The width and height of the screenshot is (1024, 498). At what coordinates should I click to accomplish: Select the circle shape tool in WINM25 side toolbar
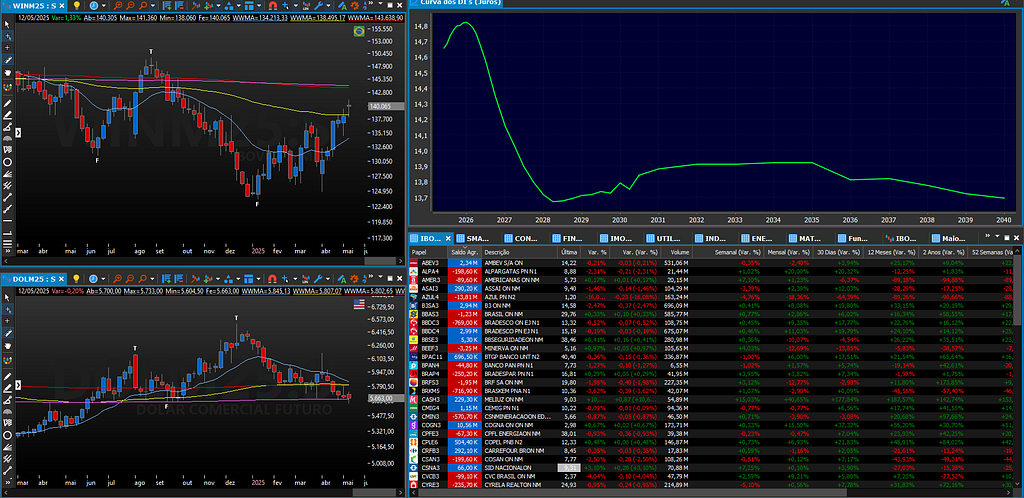coord(8,161)
